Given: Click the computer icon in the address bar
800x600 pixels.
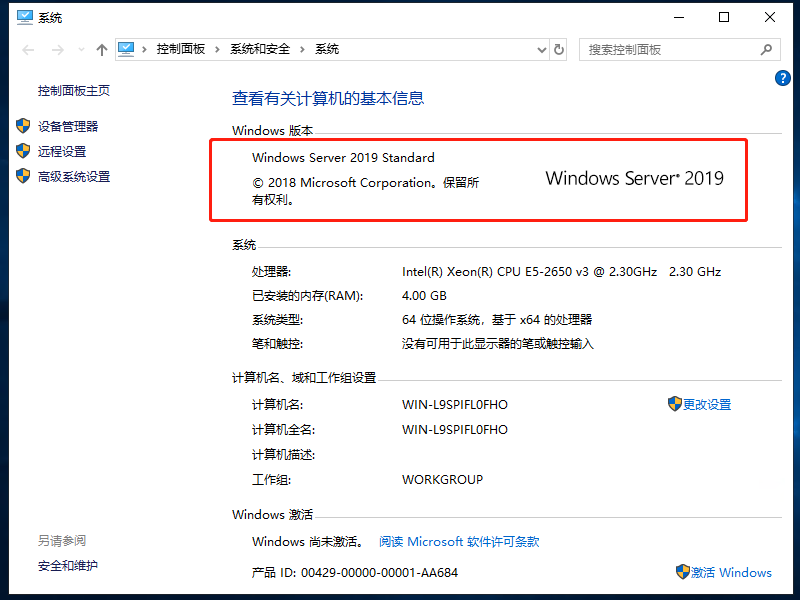Looking at the screenshot, I should click(x=126, y=49).
